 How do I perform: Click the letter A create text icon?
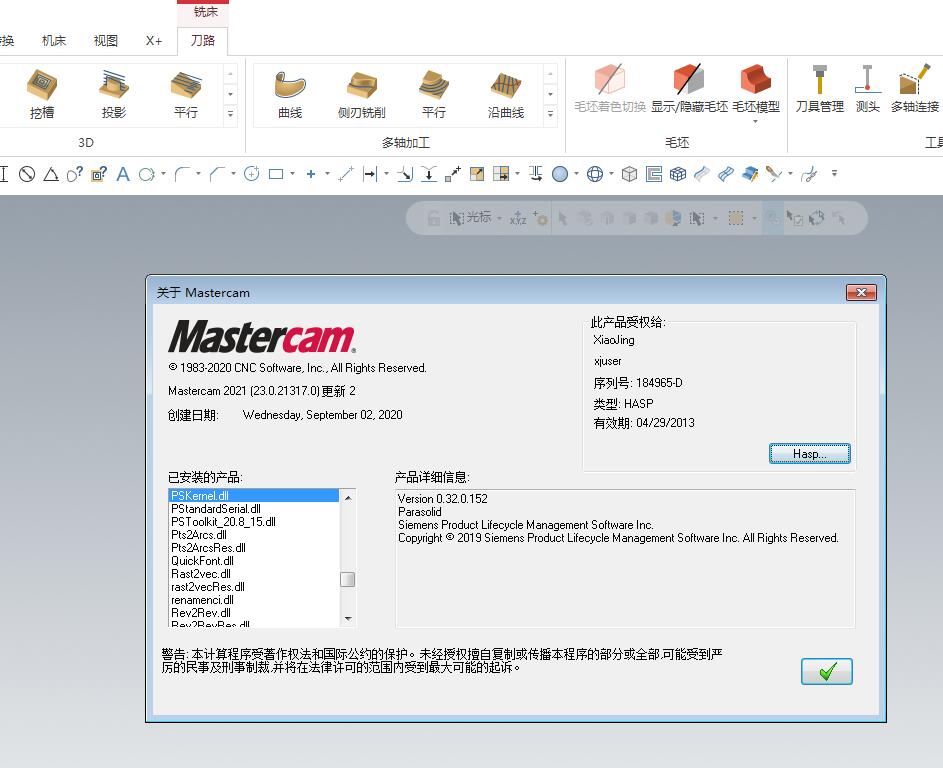pyautogui.click(x=123, y=174)
